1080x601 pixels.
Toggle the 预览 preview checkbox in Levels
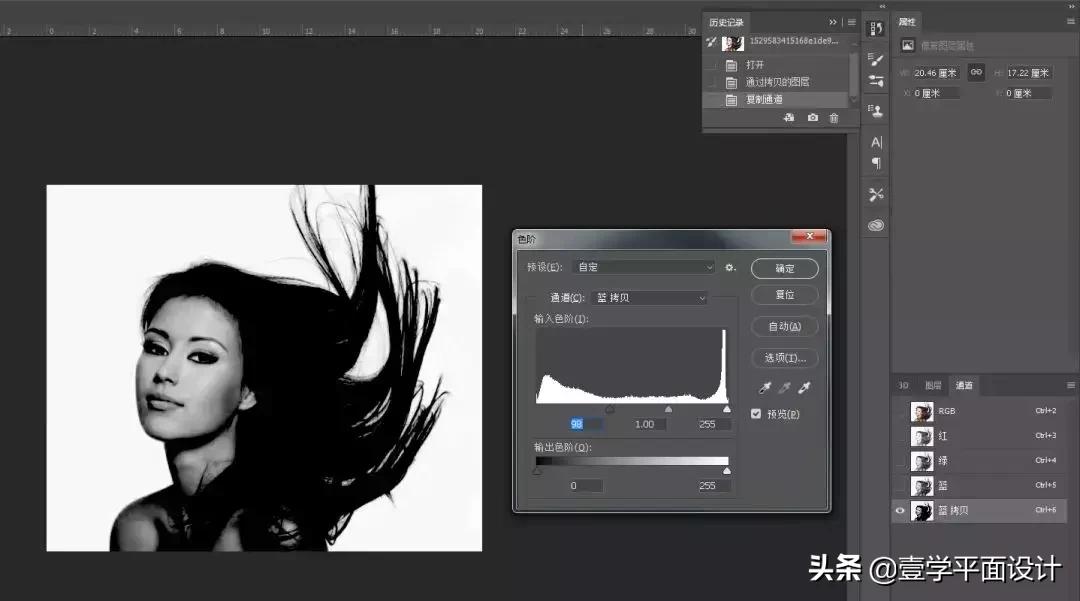pyautogui.click(x=757, y=413)
